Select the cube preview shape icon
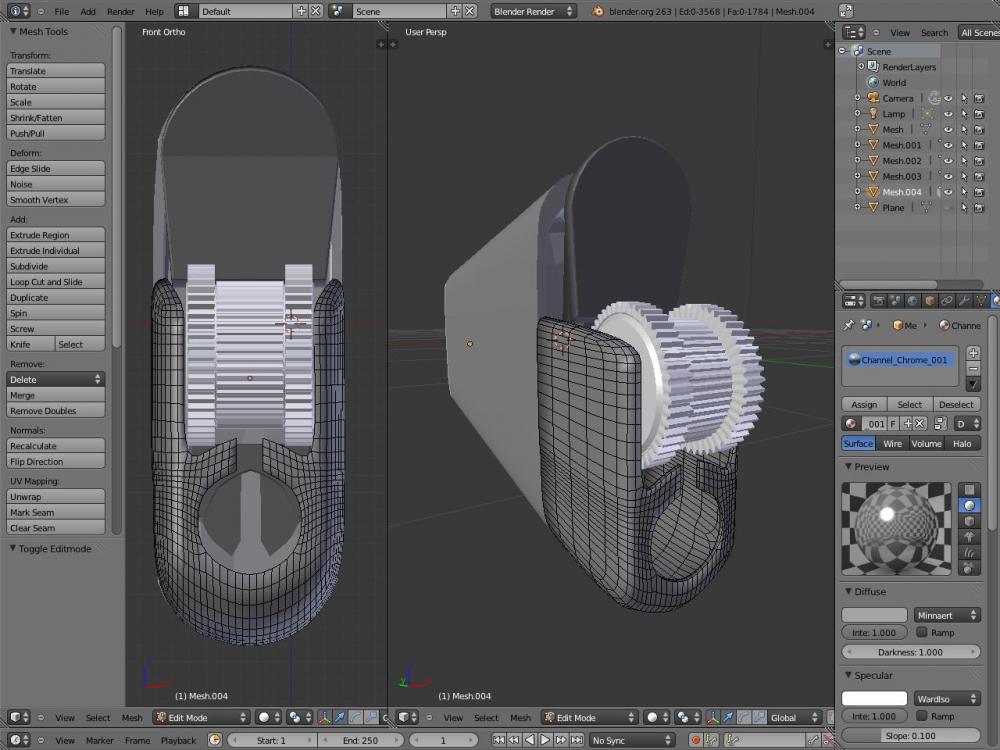Viewport: 1000px width, 750px height. click(x=969, y=521)
